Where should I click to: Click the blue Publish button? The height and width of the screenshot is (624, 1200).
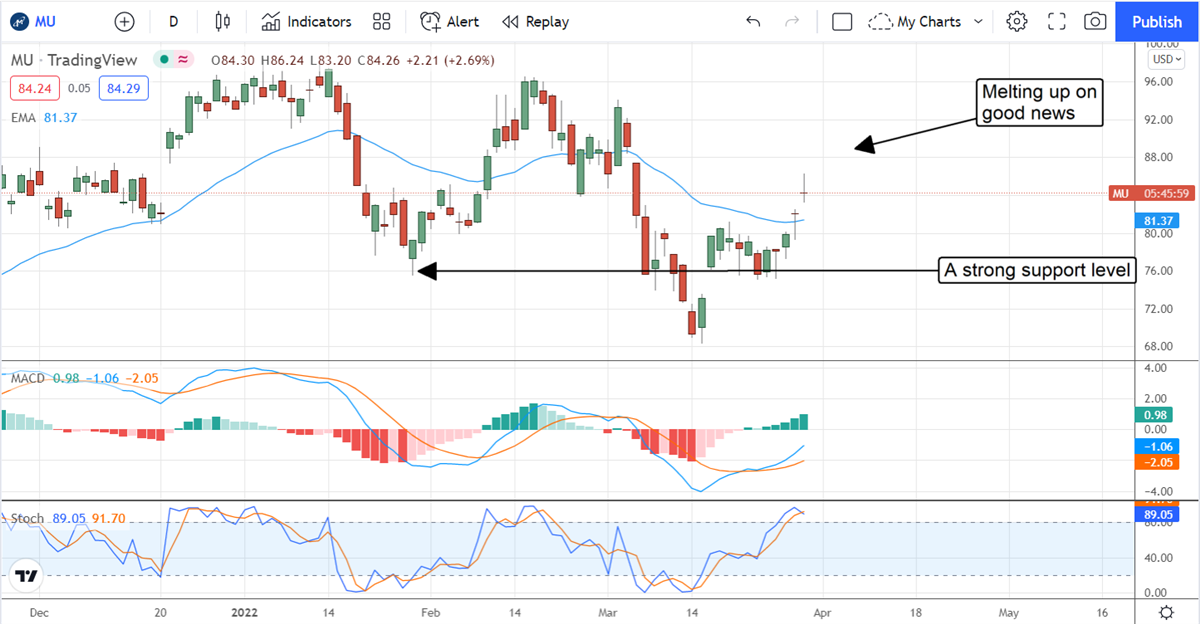click(x=1157, y=21)
